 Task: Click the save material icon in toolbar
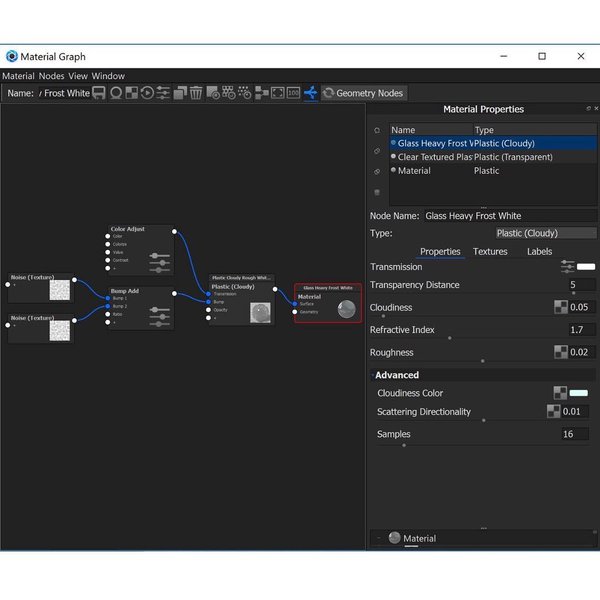coord(99,93)
